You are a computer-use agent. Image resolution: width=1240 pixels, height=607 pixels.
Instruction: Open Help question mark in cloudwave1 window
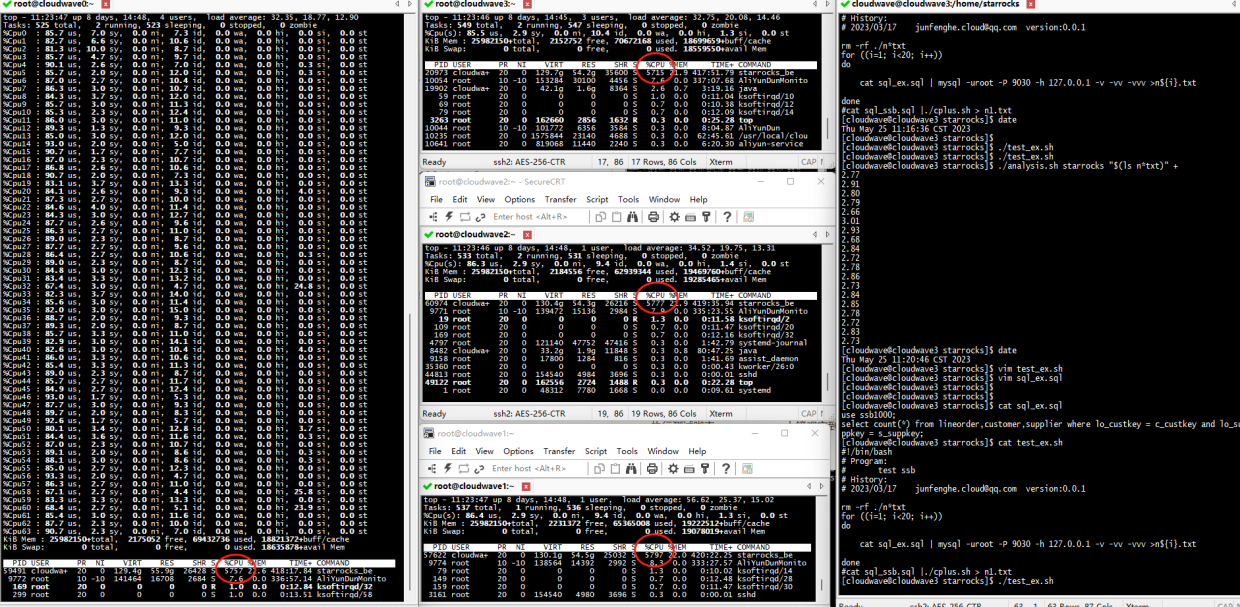coord(726,468)
